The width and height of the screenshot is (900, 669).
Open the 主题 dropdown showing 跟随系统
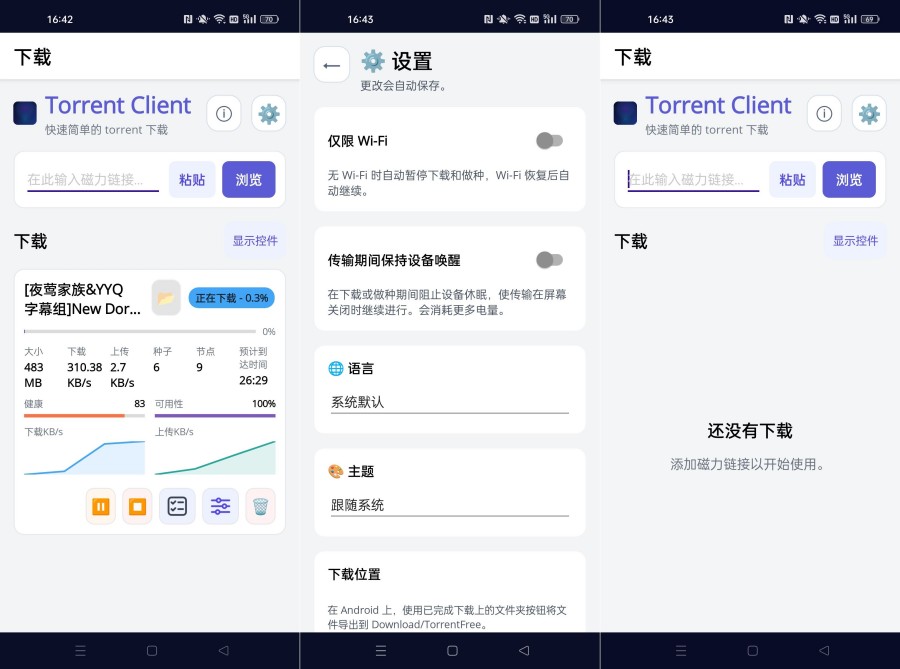click(450, 505)
